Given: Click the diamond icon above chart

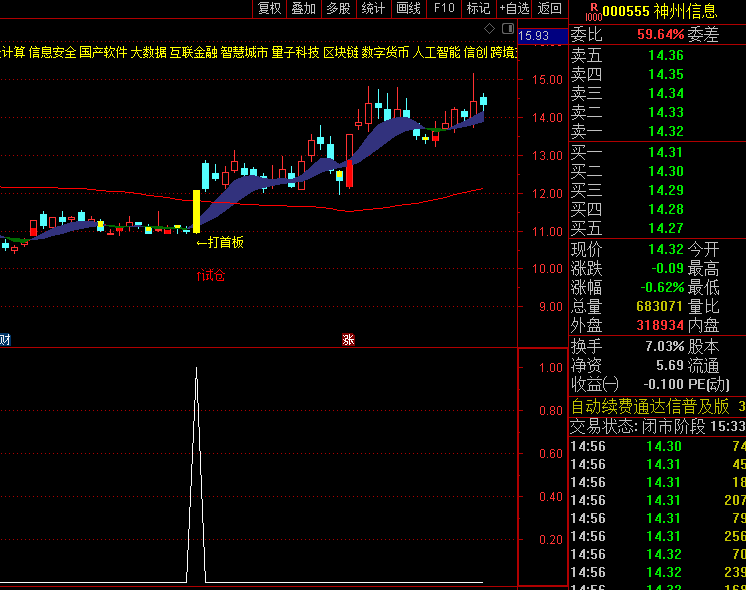Looking at the screenshot, I should [489, 29].
